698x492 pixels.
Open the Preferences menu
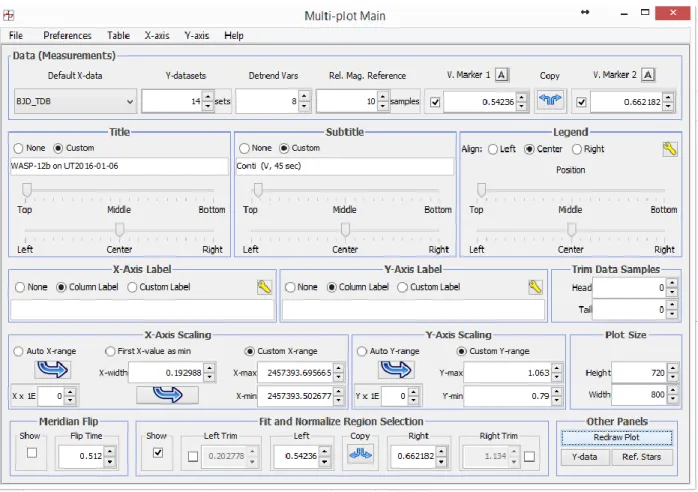tap(67, 36)
